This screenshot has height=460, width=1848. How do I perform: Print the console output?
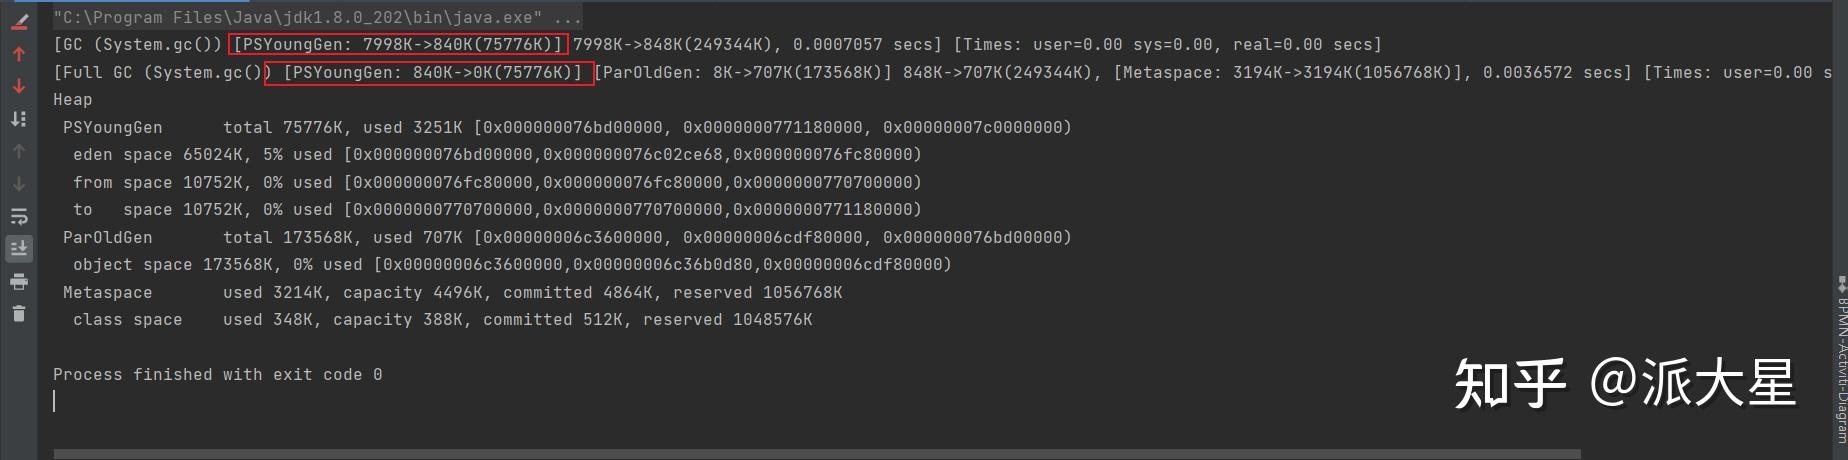19,282
